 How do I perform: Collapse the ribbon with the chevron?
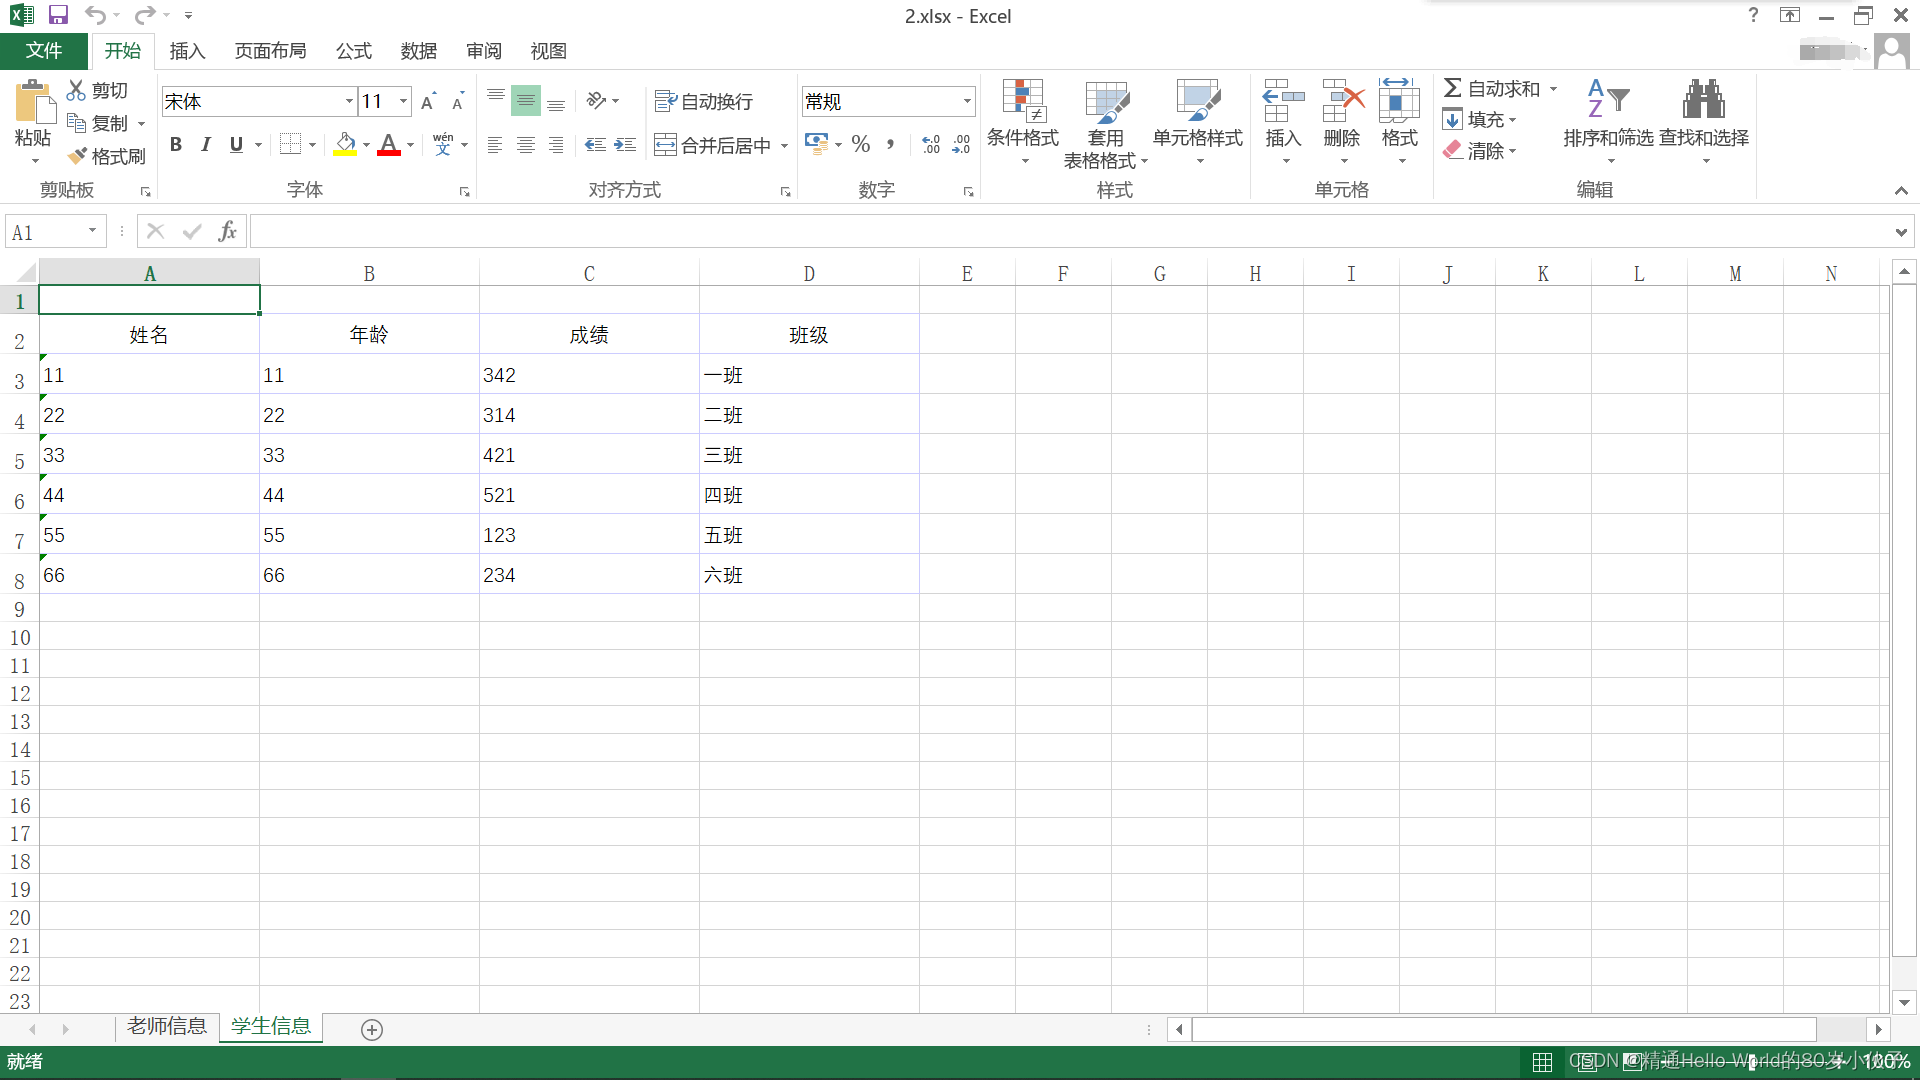coord(1901,190)
